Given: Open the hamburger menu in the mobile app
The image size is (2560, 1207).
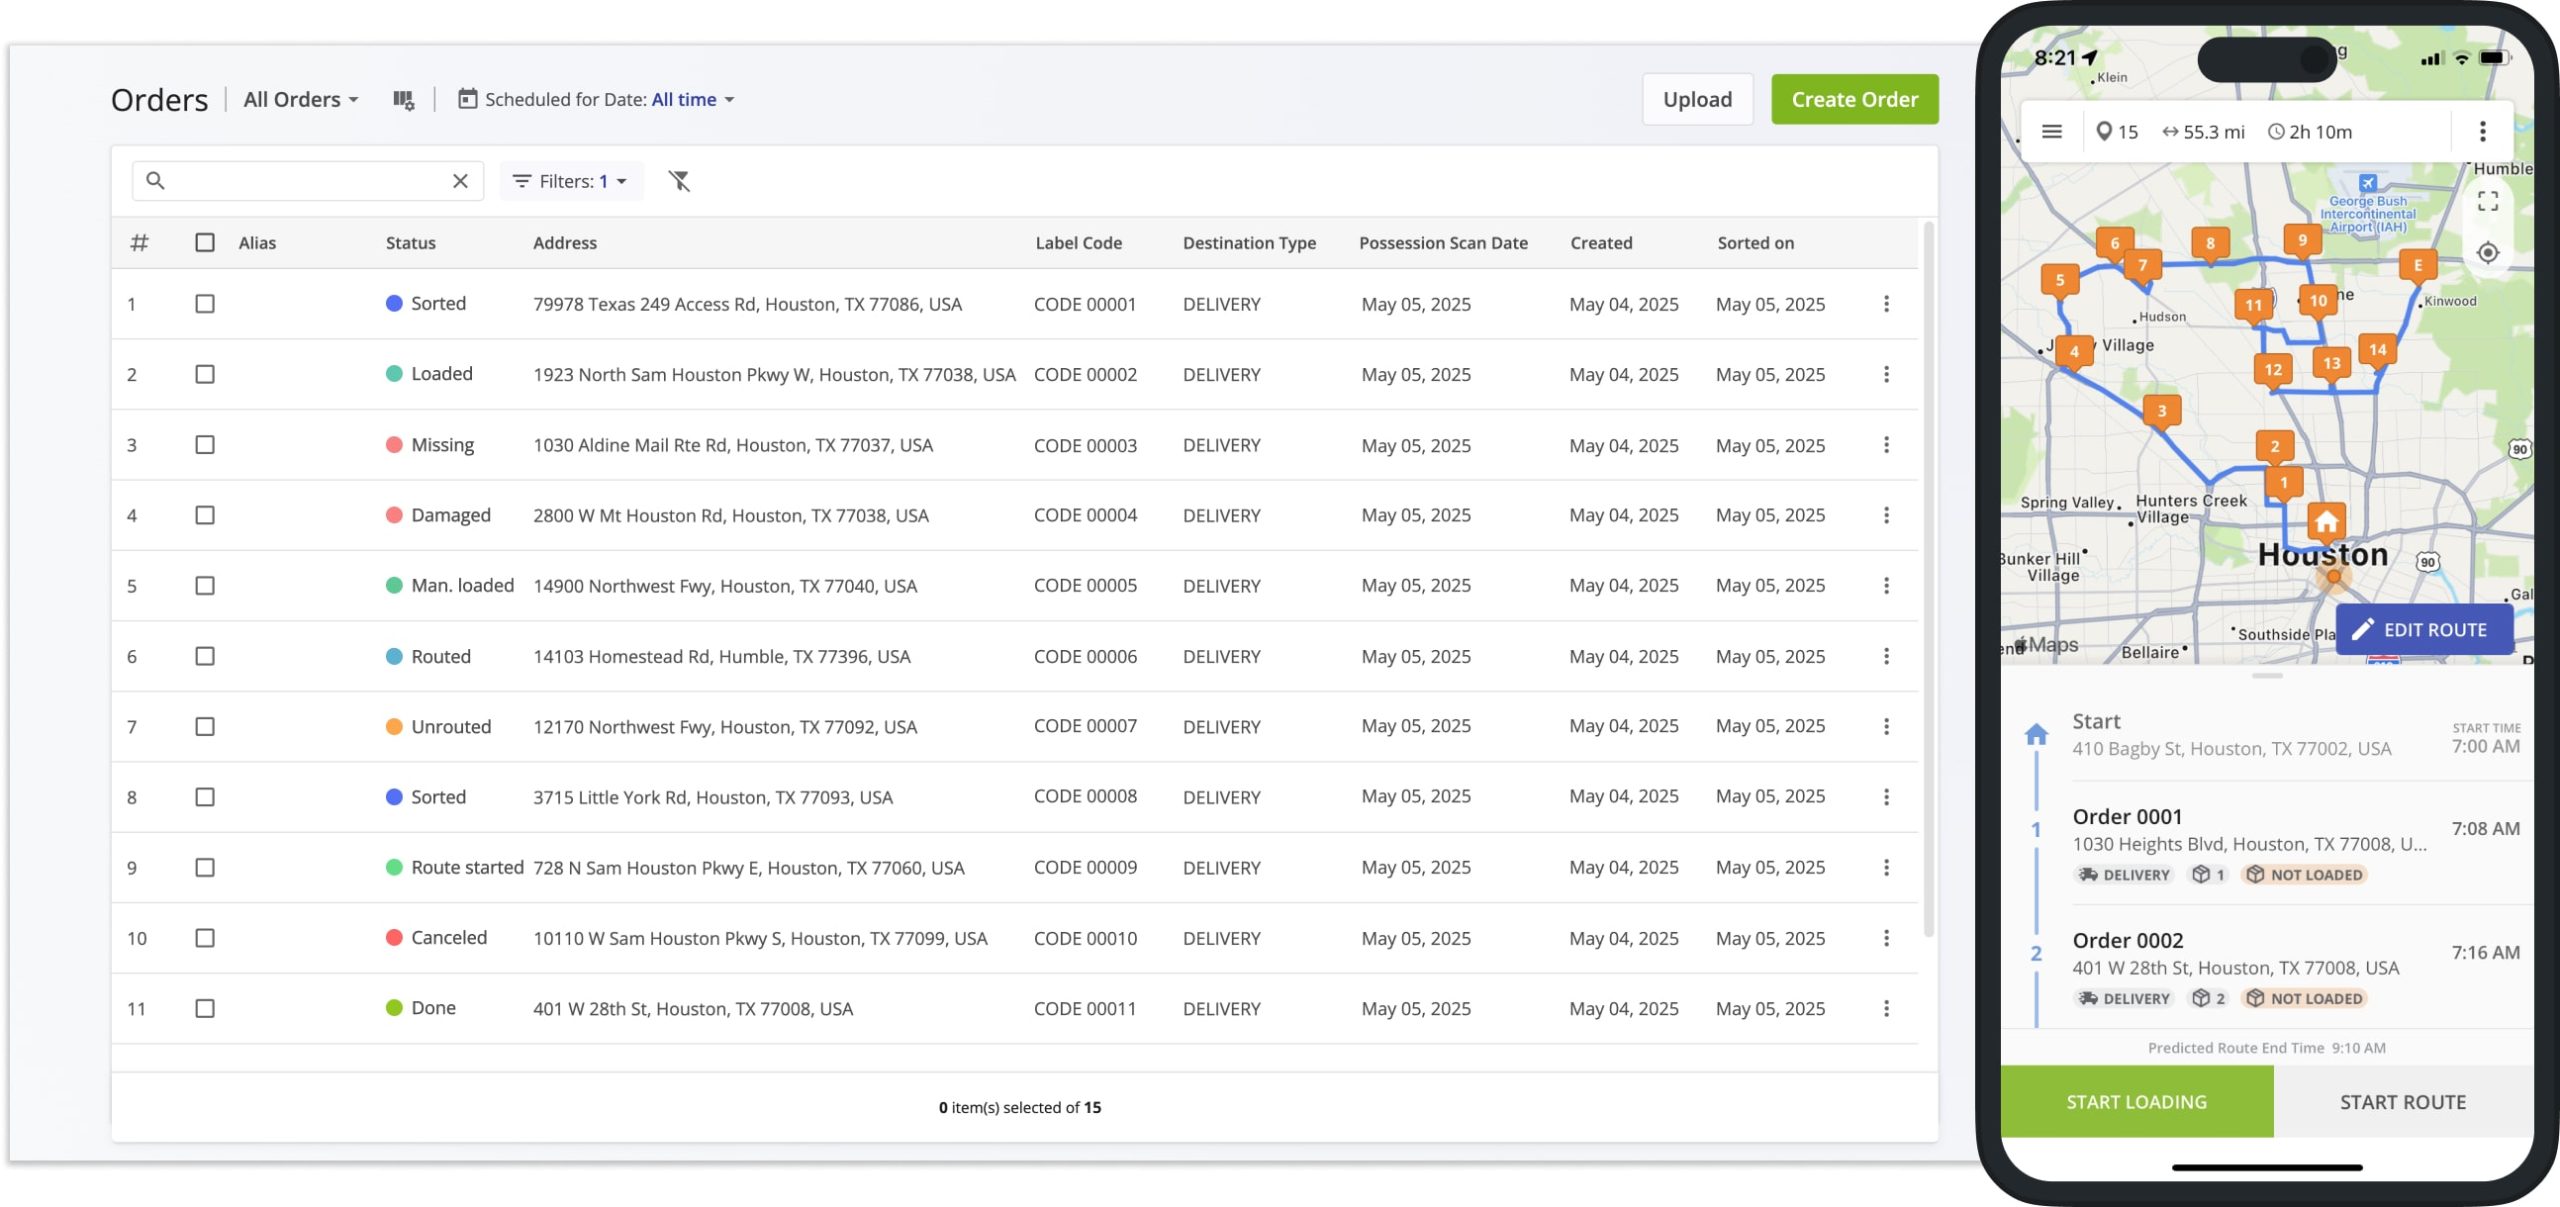Looking at the screenshot, I should 2051,131.
